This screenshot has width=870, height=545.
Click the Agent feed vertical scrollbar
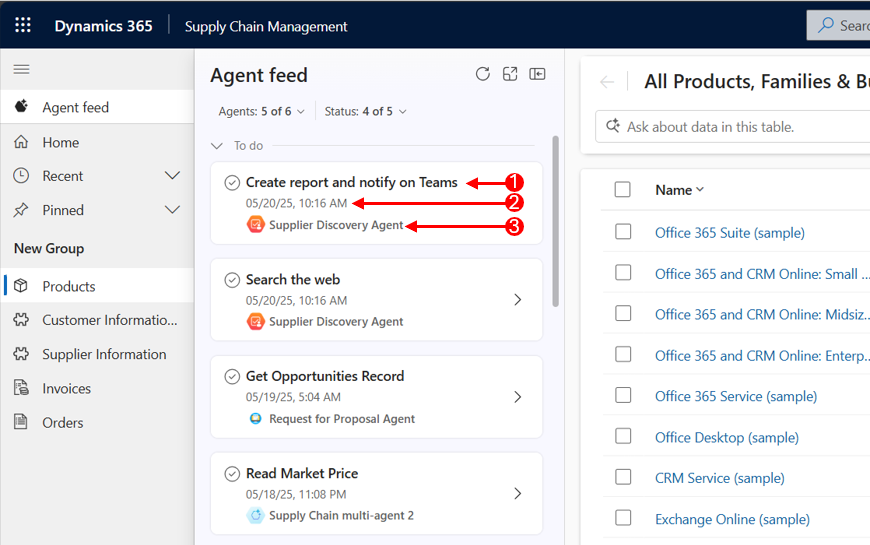point(555,221)
